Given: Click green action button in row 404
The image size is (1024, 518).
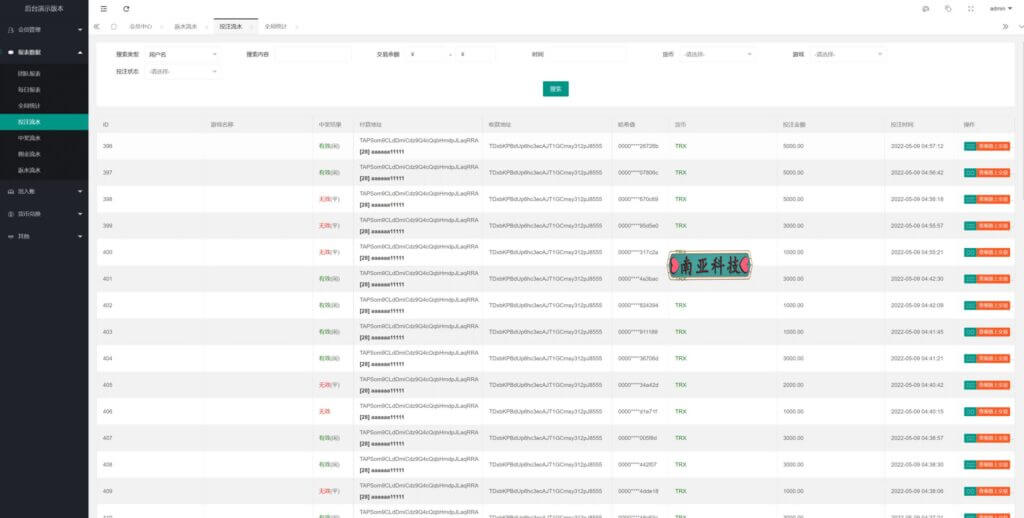Looking at the screenshot, I should coord(970,359).
